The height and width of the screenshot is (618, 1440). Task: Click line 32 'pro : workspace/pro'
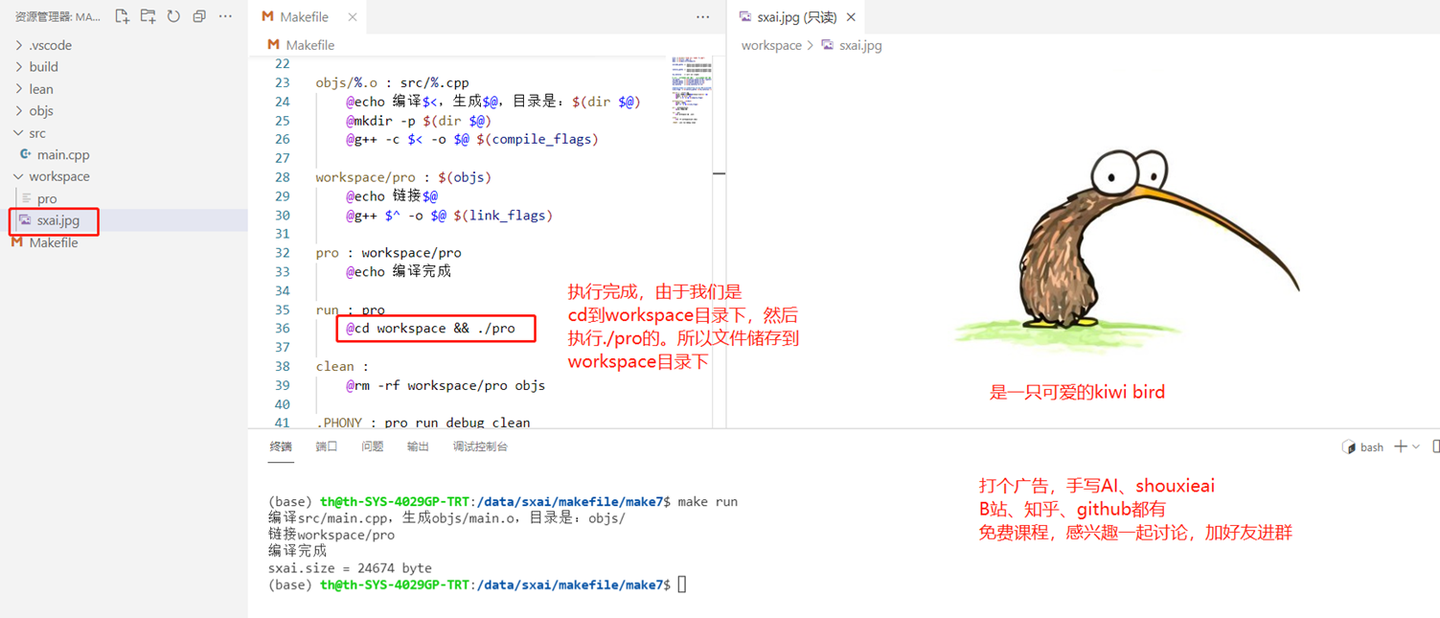coord(388,253)
